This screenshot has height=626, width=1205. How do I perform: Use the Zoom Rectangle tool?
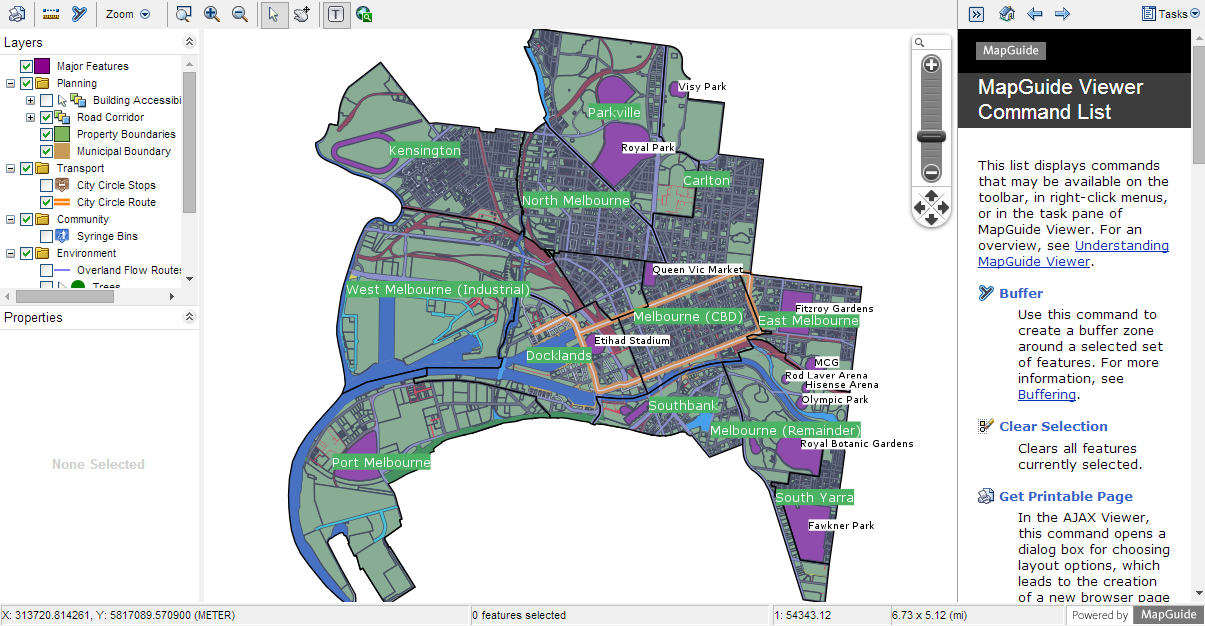pos(183,14)
